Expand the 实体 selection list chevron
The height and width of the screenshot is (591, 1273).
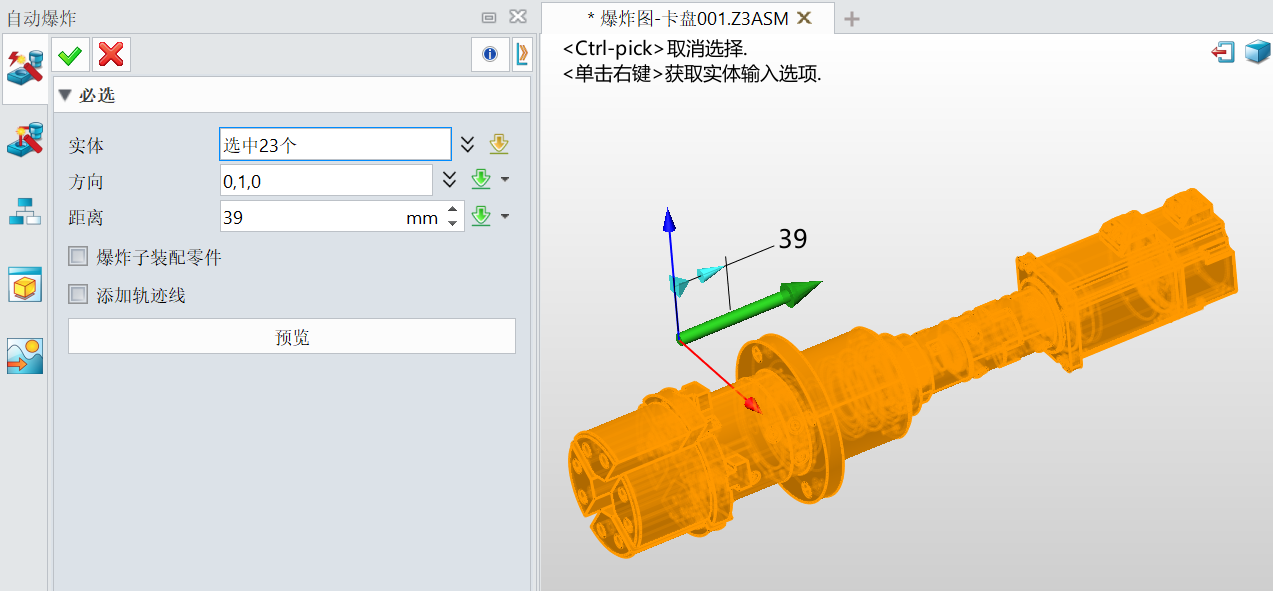[x=467, y=145]
